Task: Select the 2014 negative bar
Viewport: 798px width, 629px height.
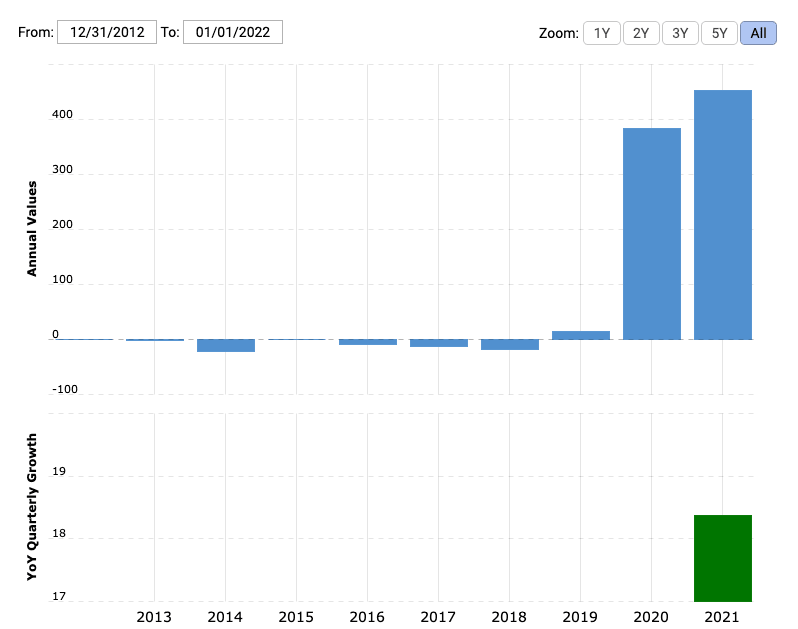Action: click(x=226, y=345)
